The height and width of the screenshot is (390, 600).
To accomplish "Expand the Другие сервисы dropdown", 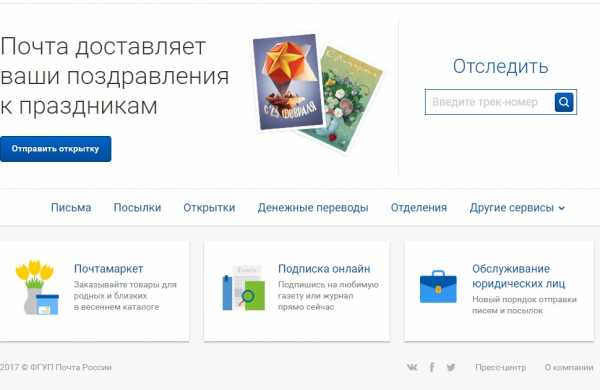I will (x=517, y=207).
